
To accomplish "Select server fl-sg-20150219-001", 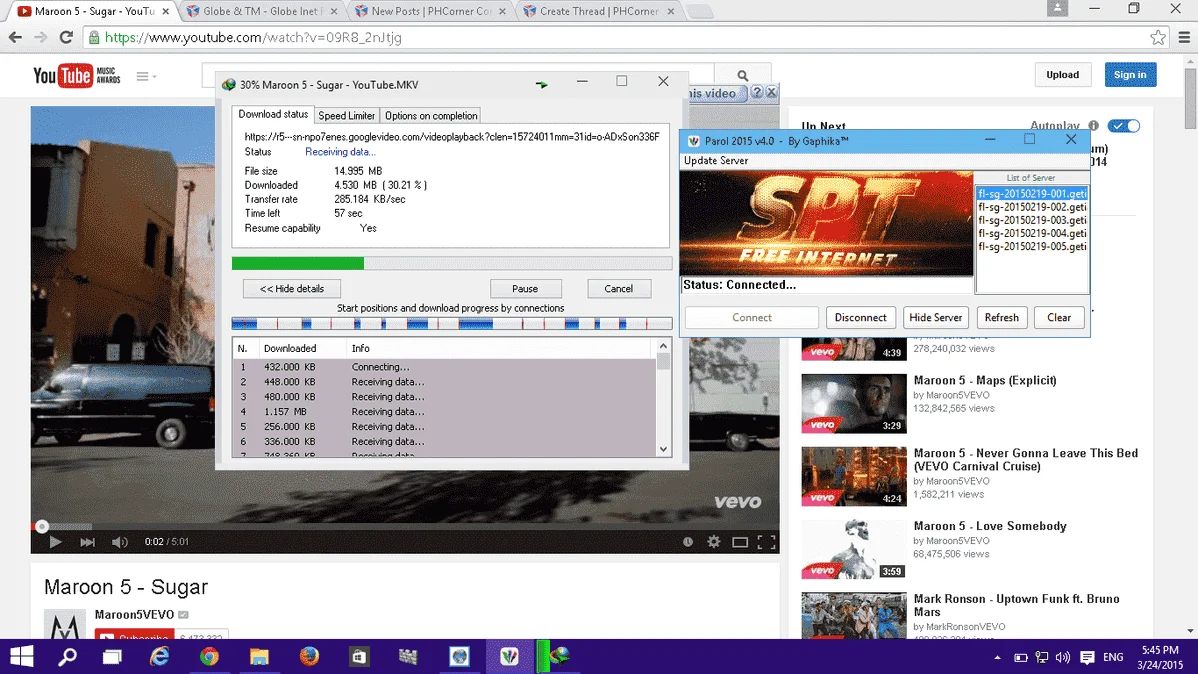I will coord(1032,194).
